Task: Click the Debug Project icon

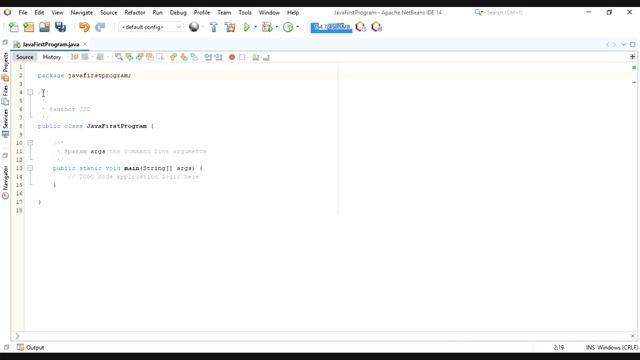Action: point(267,27)
